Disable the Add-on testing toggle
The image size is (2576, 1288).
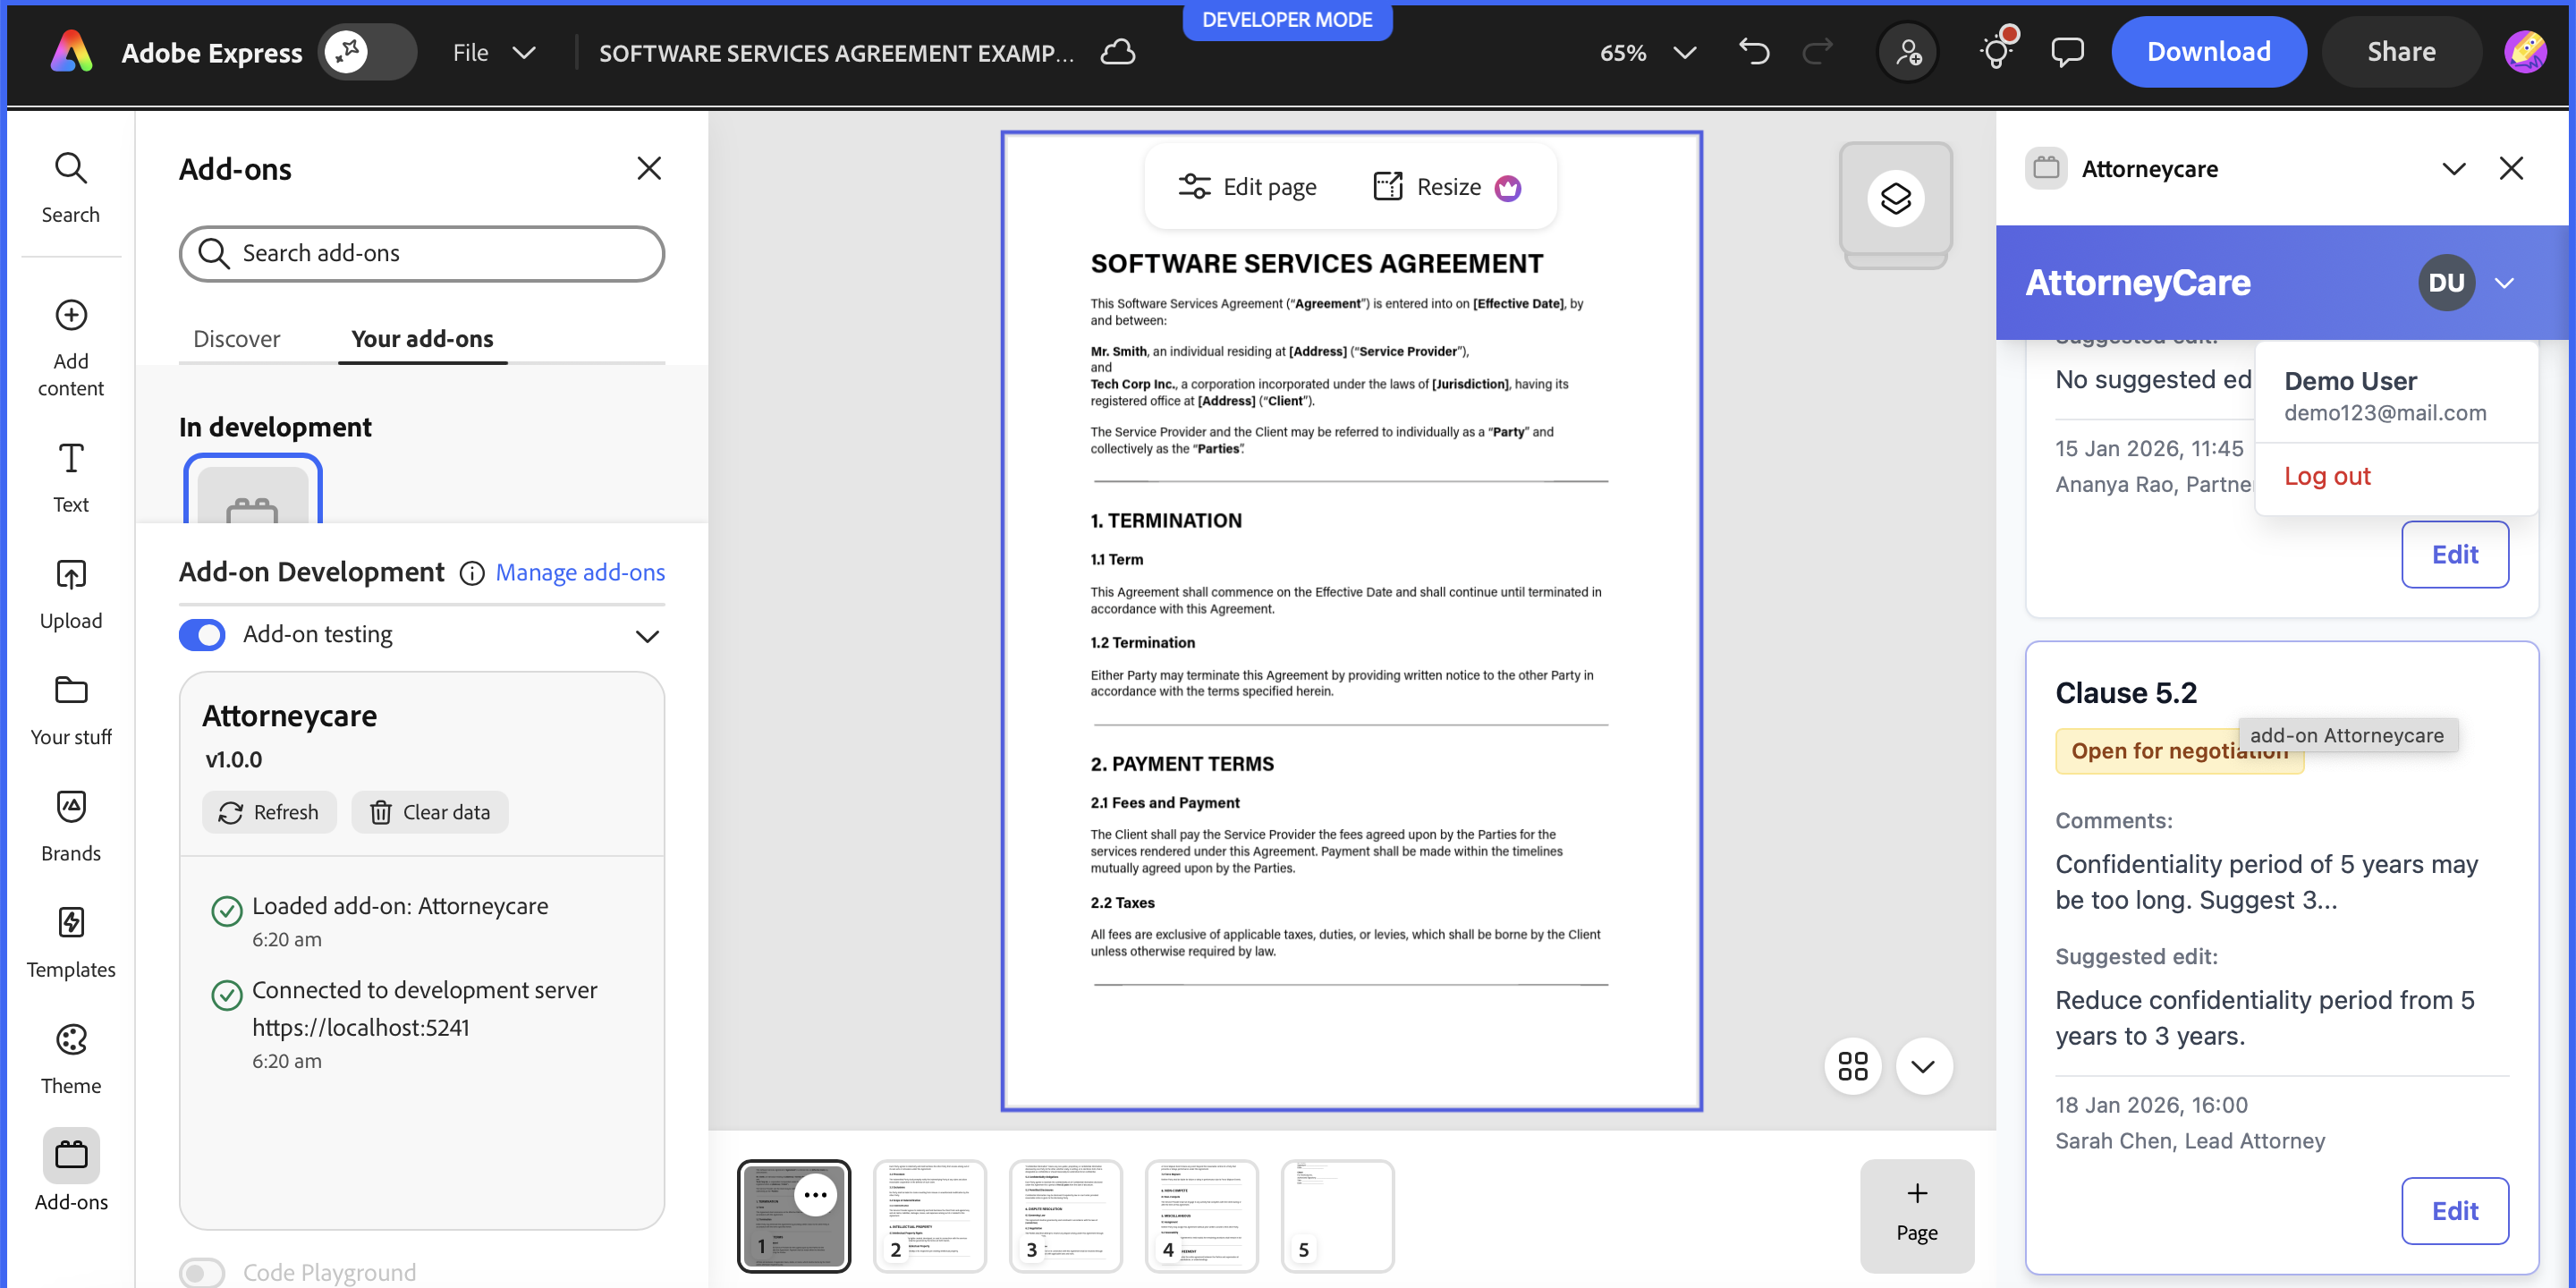[x=202, y=635]
